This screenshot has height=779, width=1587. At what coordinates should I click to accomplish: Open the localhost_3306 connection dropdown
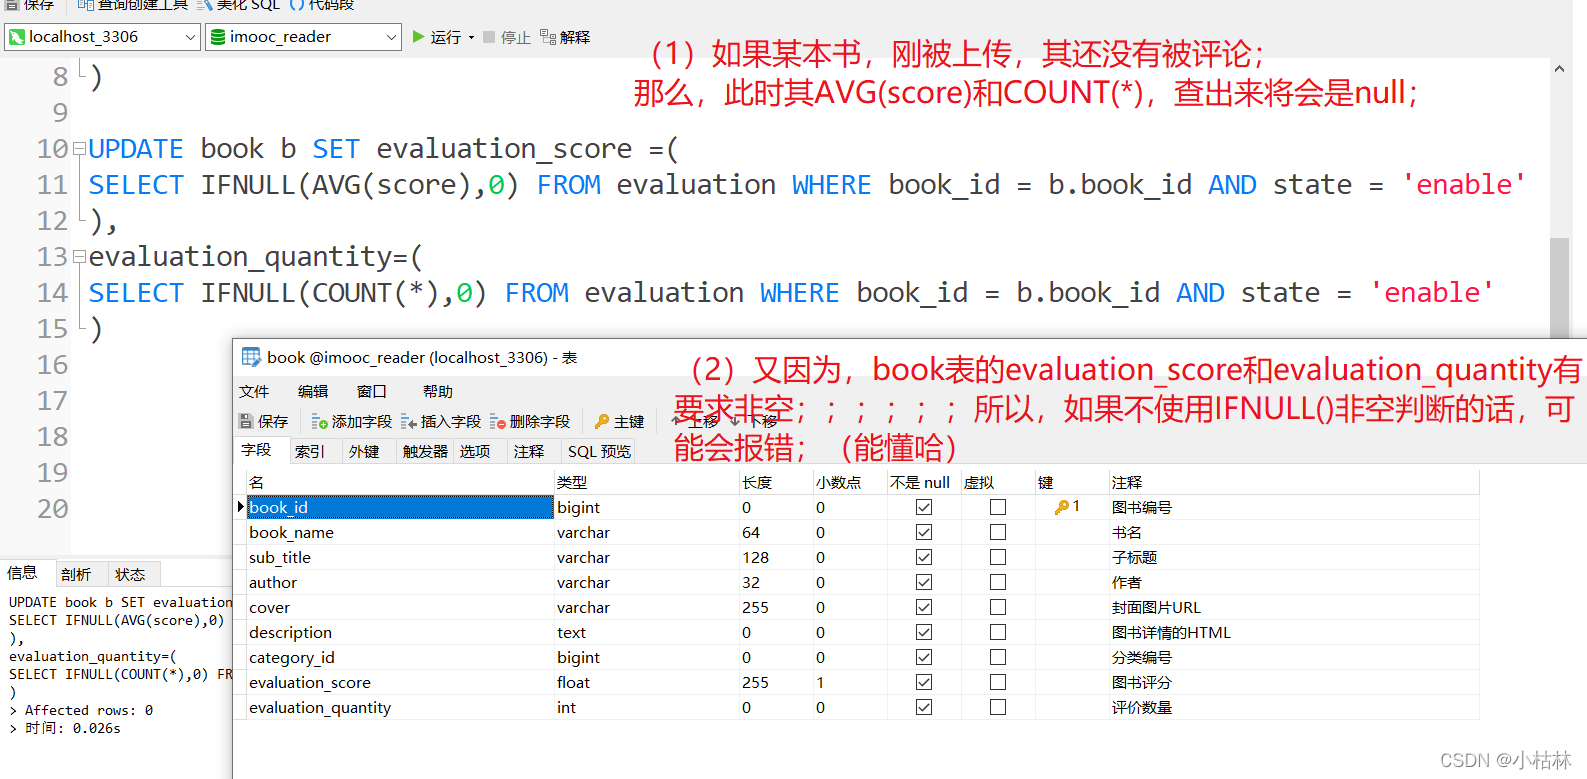click(103, 37)
